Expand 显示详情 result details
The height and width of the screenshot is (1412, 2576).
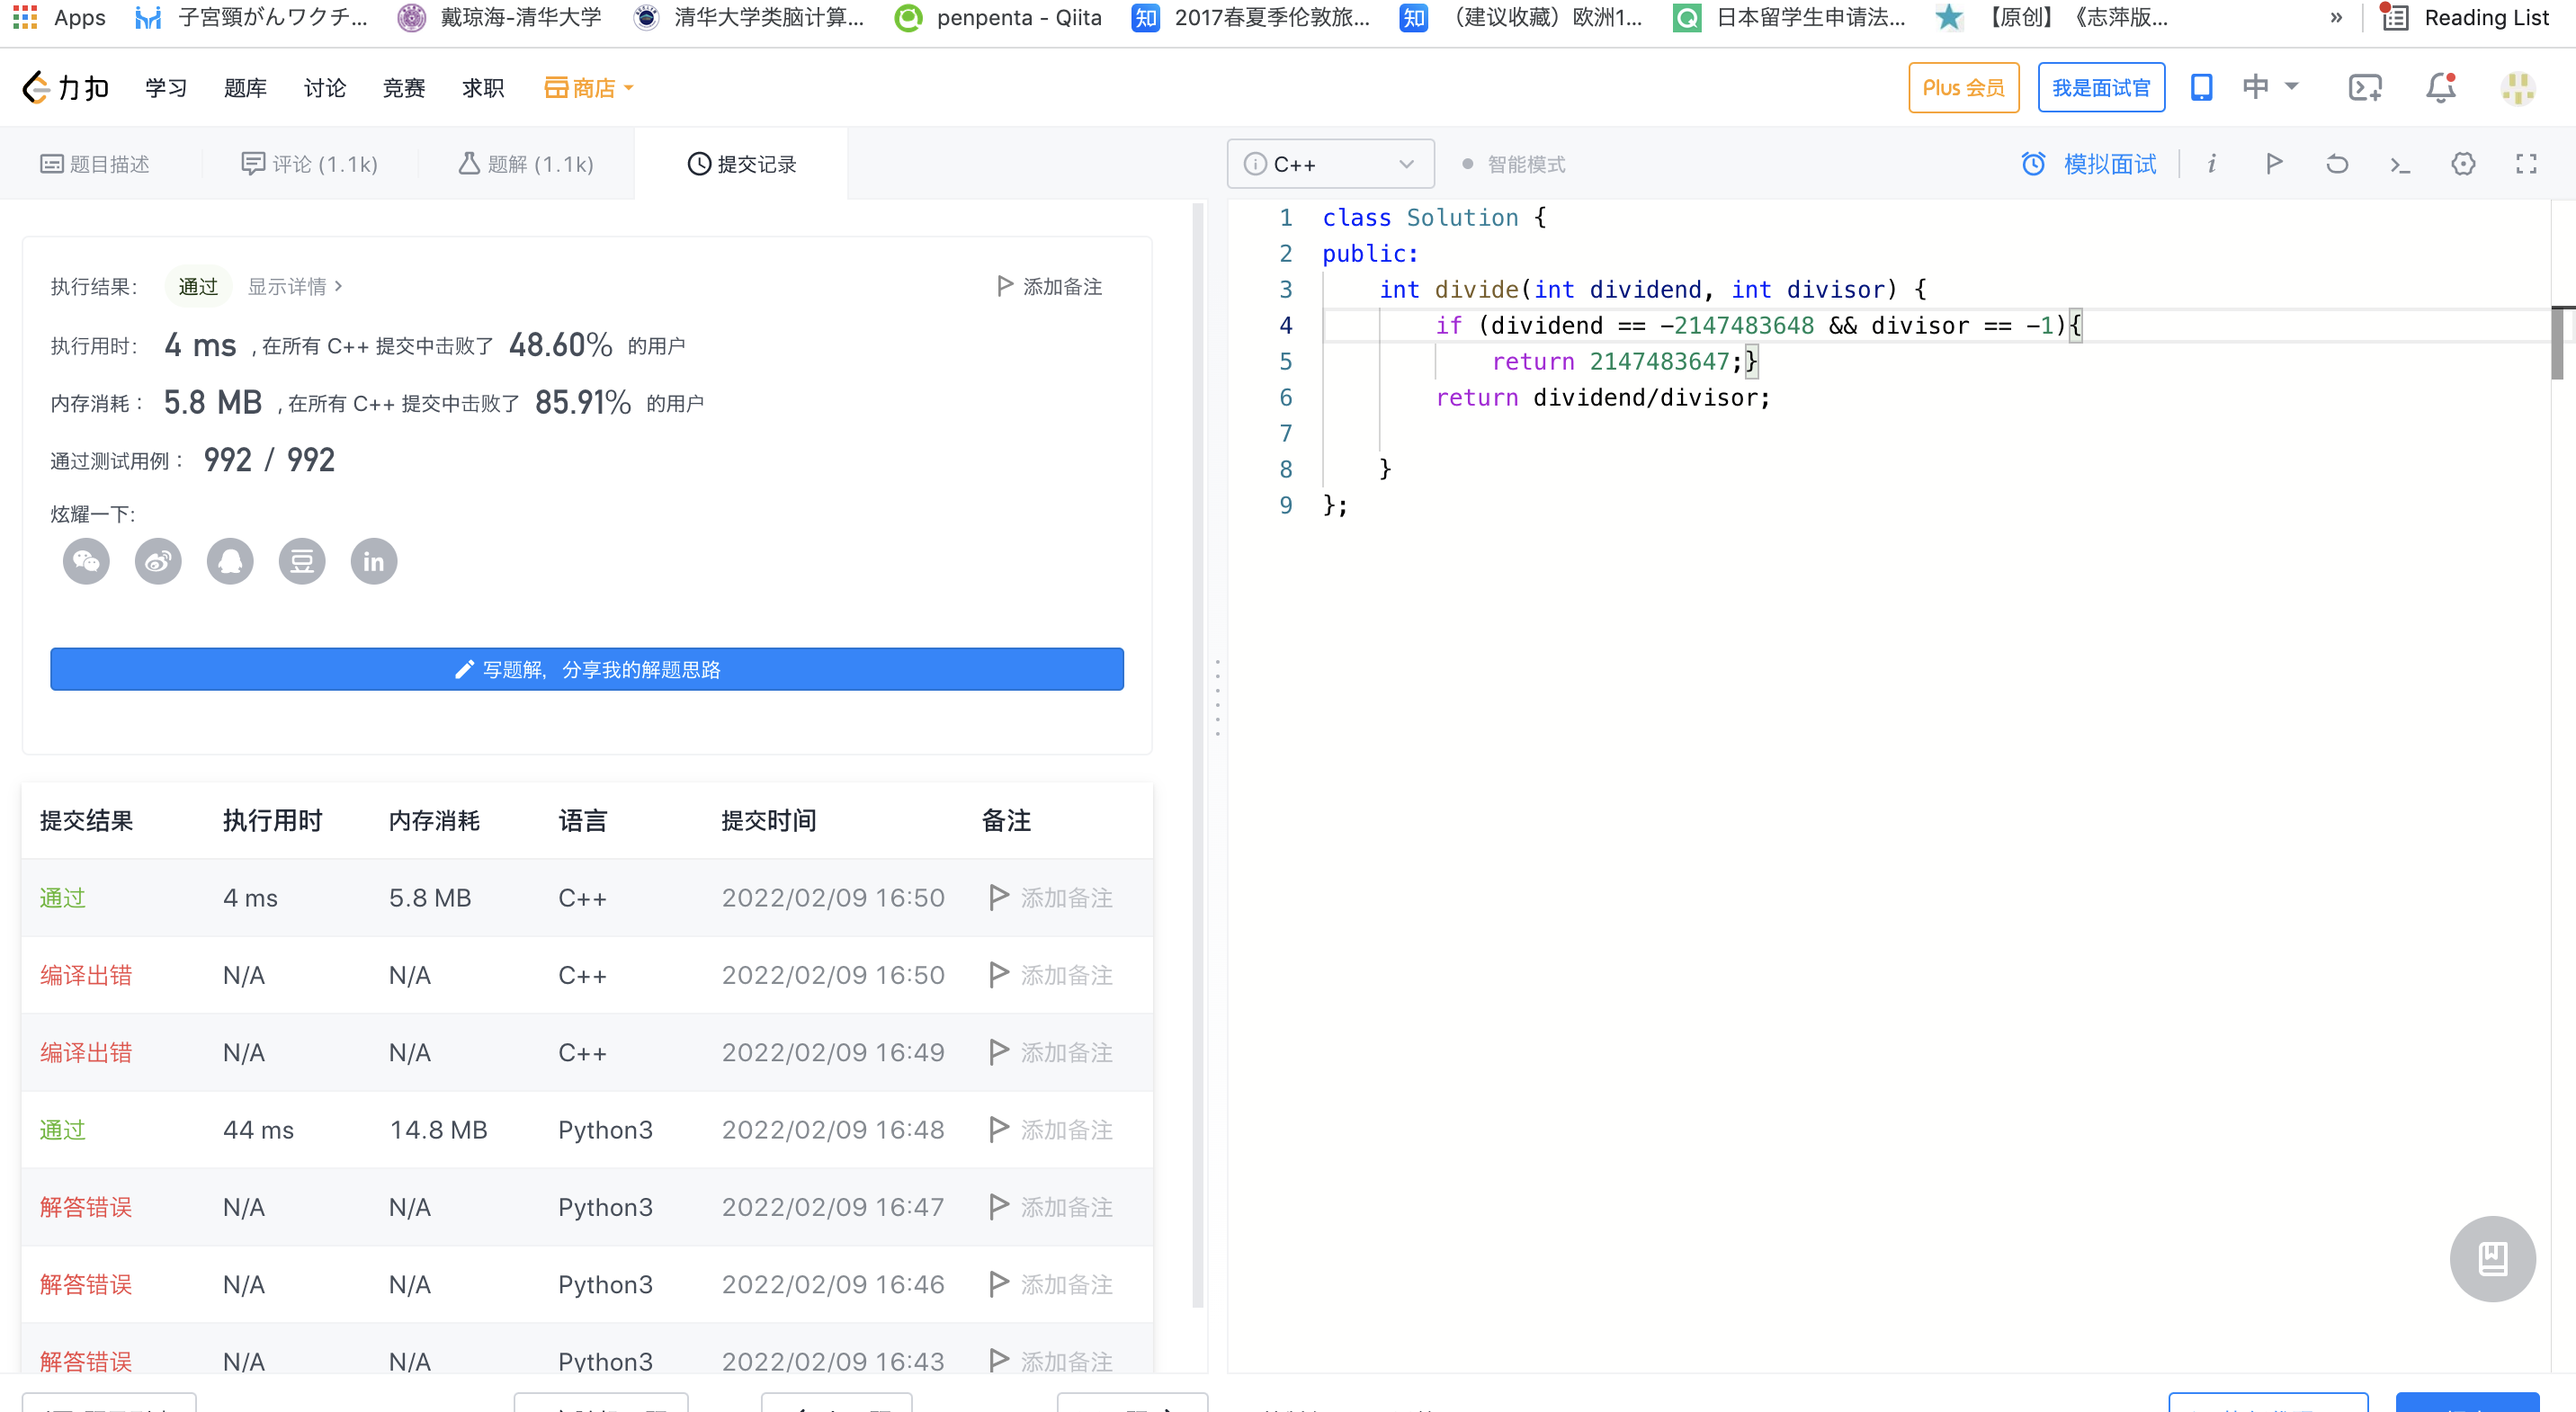pos(294,287)
